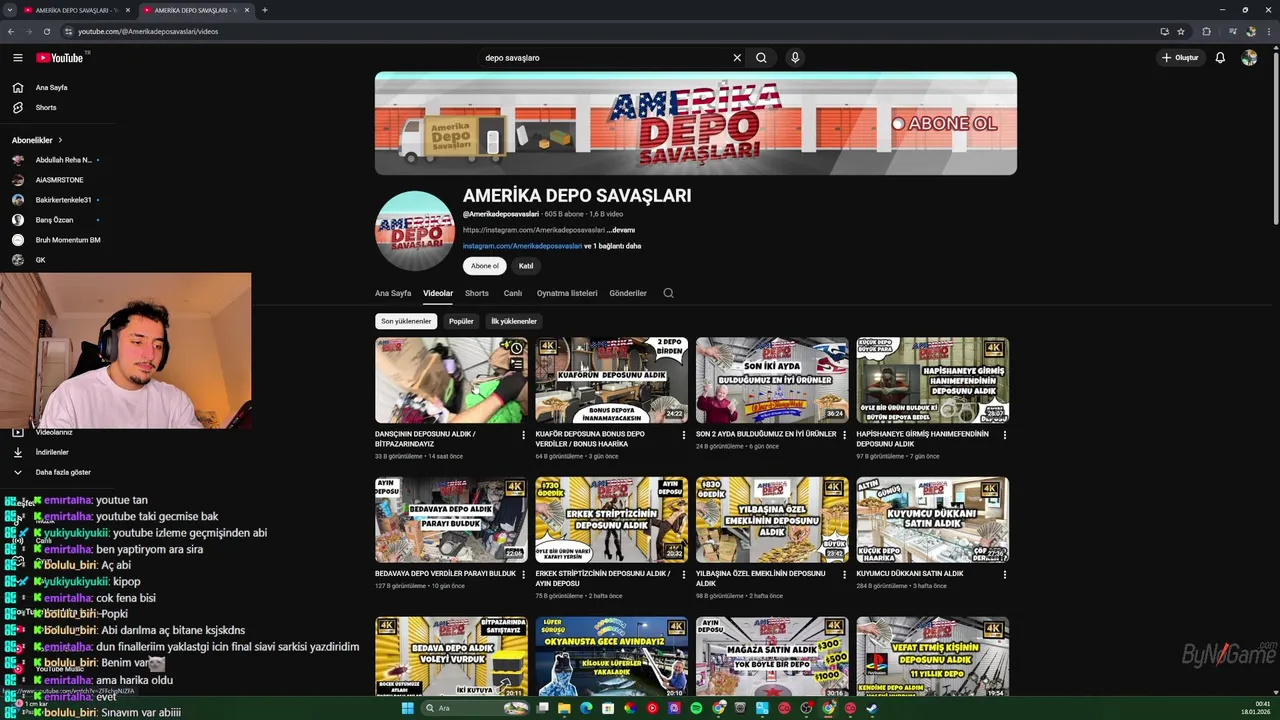1280x720 pixels.
Task: Search within channel using the magnifier icon
Action: [668, 293]
